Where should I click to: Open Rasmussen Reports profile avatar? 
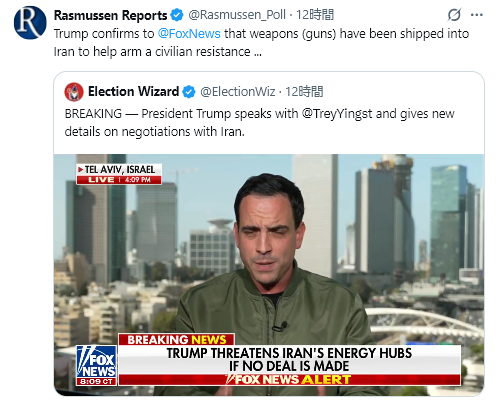30,22
